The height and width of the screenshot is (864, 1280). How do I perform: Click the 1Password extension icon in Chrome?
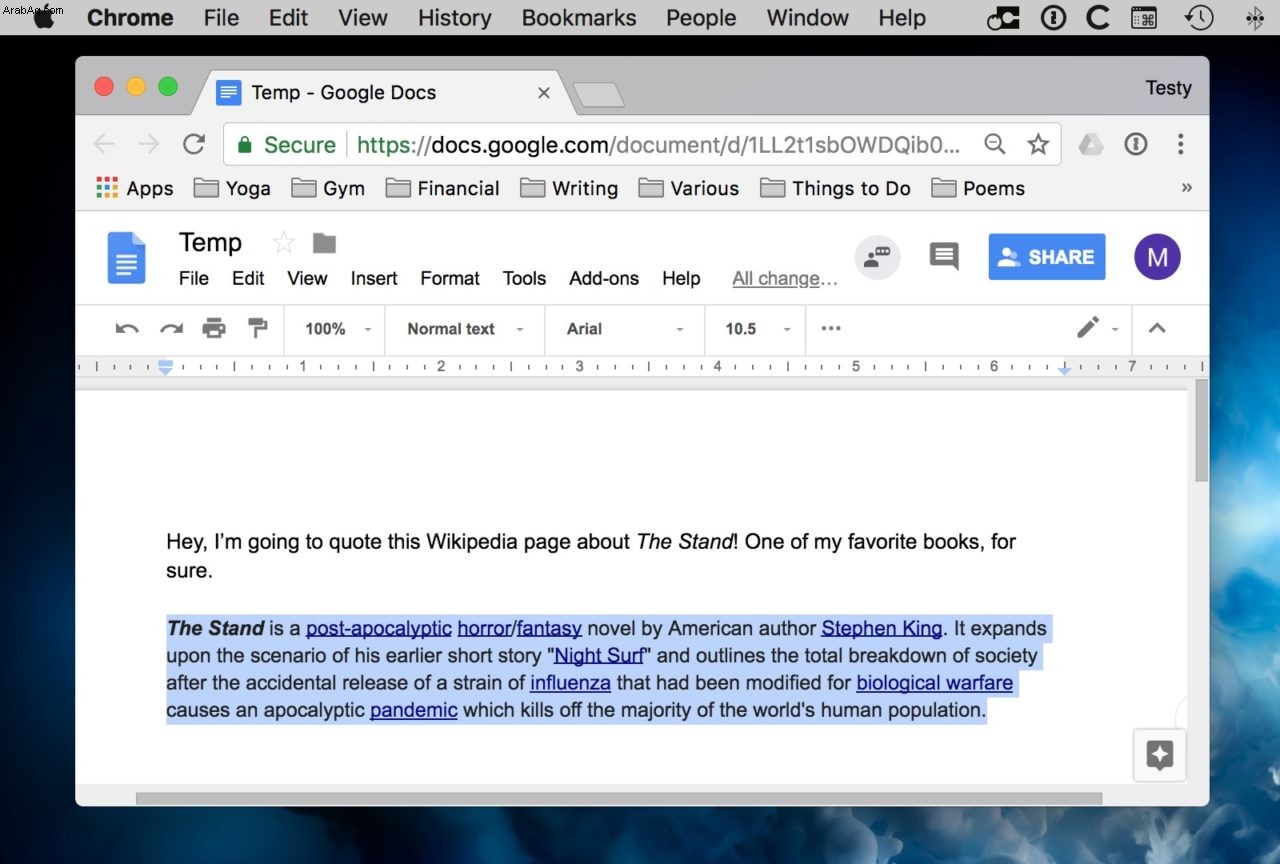[x=1135, y=144]
